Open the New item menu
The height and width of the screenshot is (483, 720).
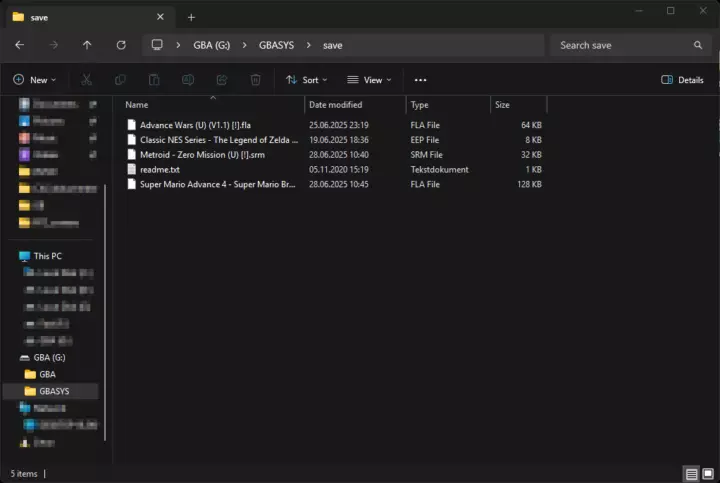tap(34, 80)
